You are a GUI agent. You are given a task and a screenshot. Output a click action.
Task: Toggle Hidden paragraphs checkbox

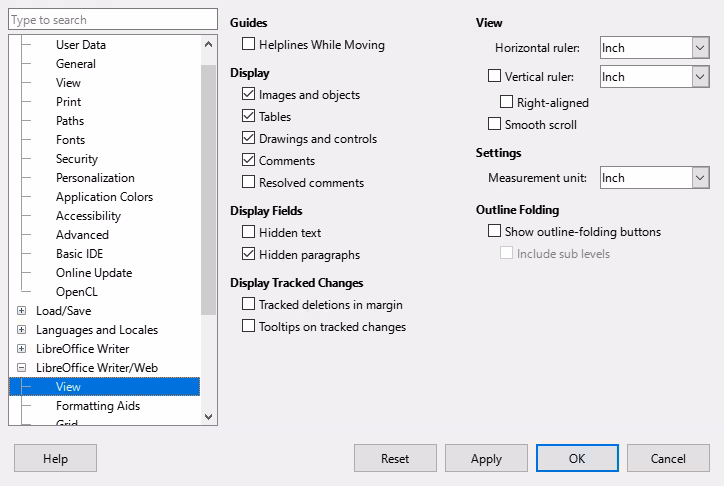coord(248,254)
